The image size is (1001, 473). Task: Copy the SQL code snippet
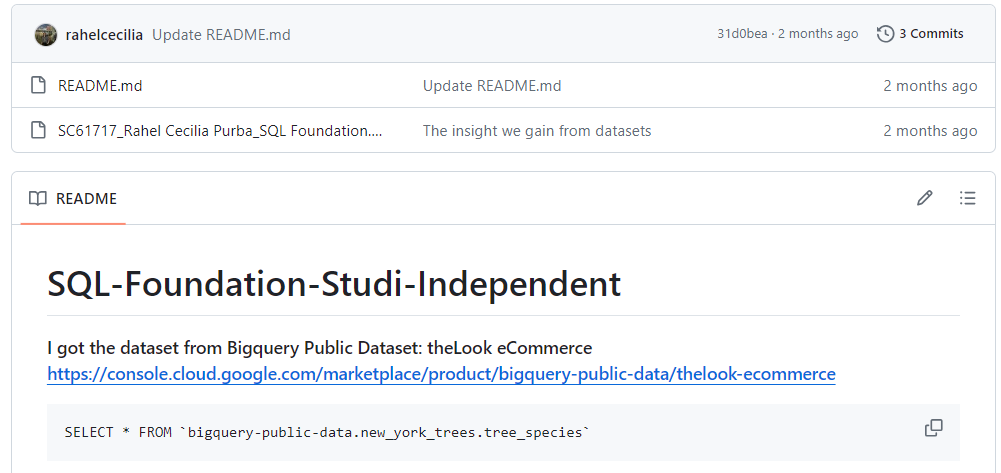[933, 428]
